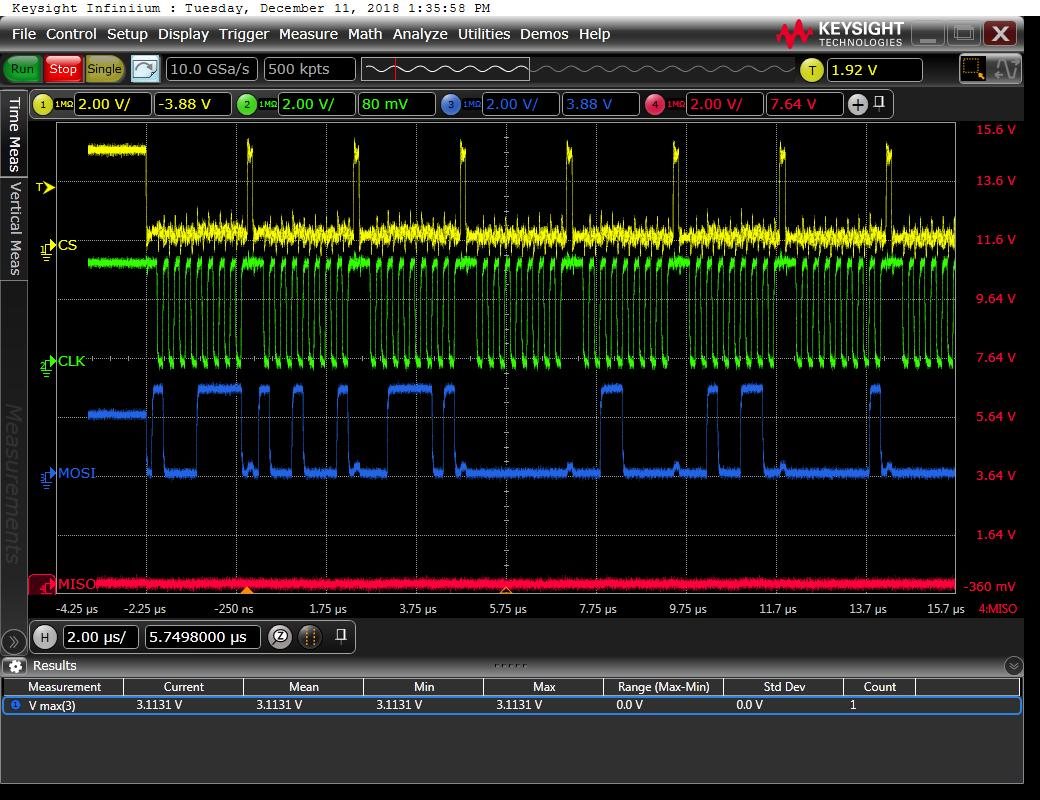Click the pin icon beside timebase controls
Image resolution: width=1040 pixels, height=800 pixels.
[341, 636]
